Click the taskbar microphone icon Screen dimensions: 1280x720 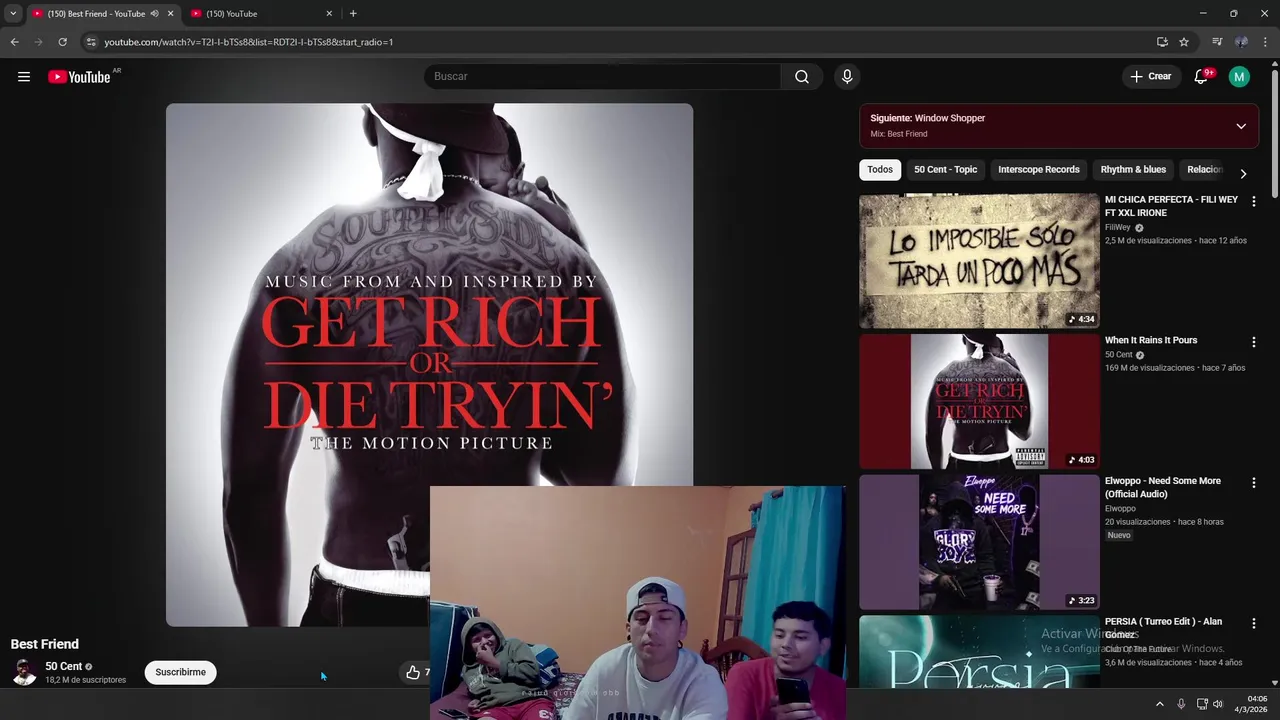pyautogui.click(x=1181, y=704)
